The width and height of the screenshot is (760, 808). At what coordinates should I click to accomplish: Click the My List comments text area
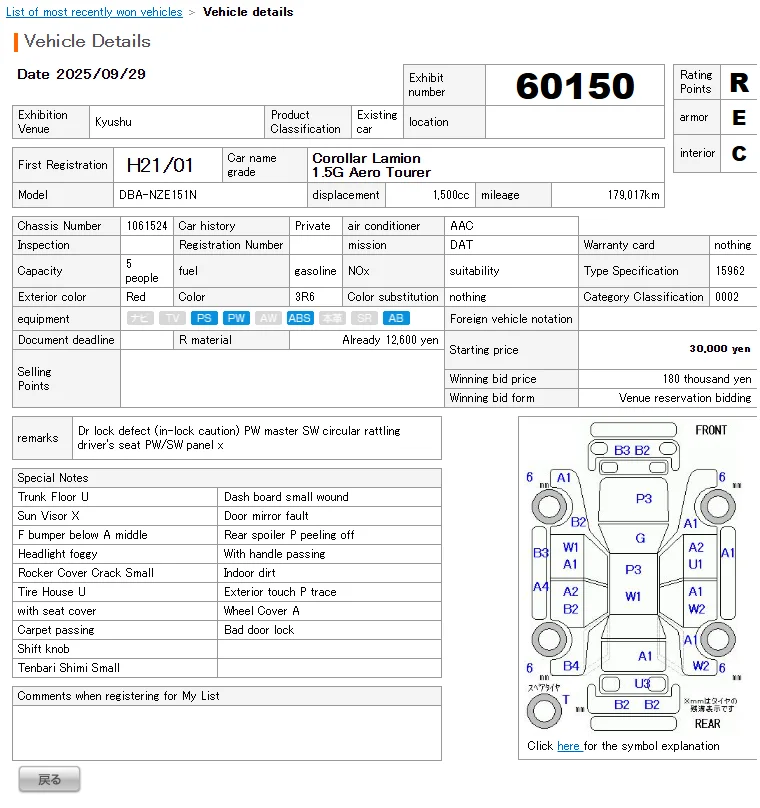pos(227,733)
